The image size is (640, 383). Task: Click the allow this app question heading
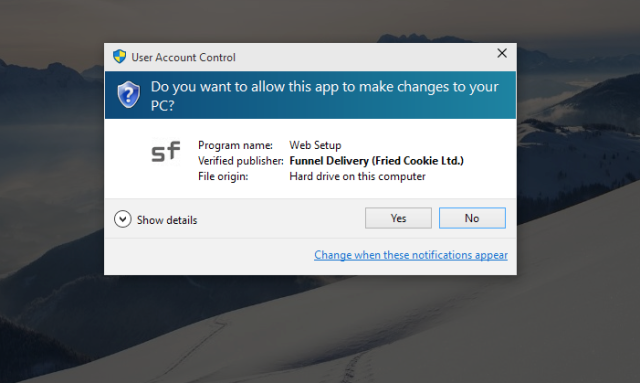click(x=324, y=96)
